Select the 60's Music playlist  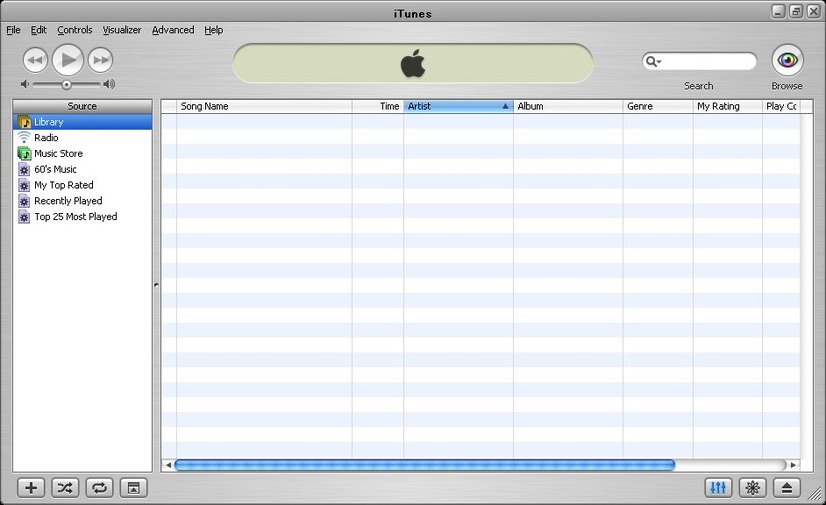point(83,170)
